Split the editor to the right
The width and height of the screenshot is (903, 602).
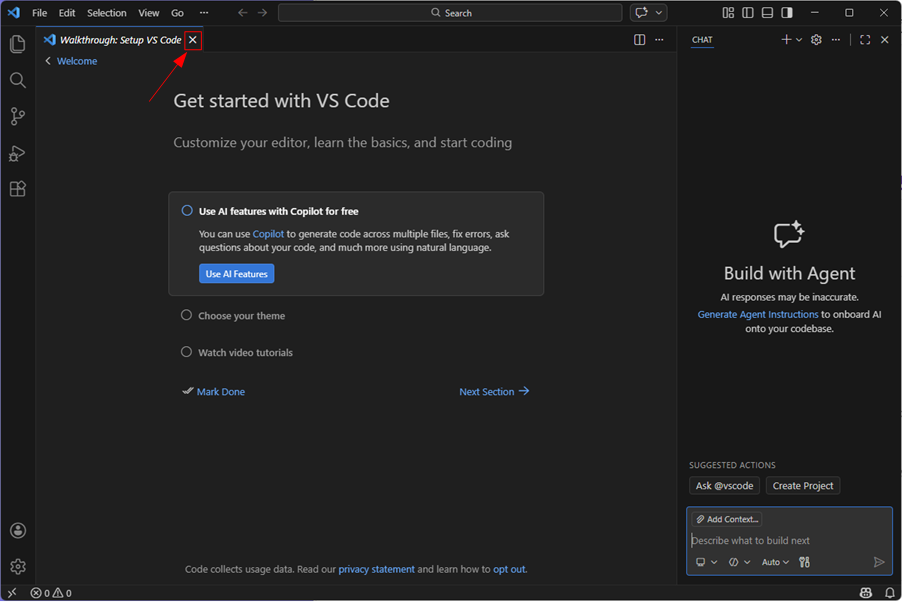(x=639, y=40)
